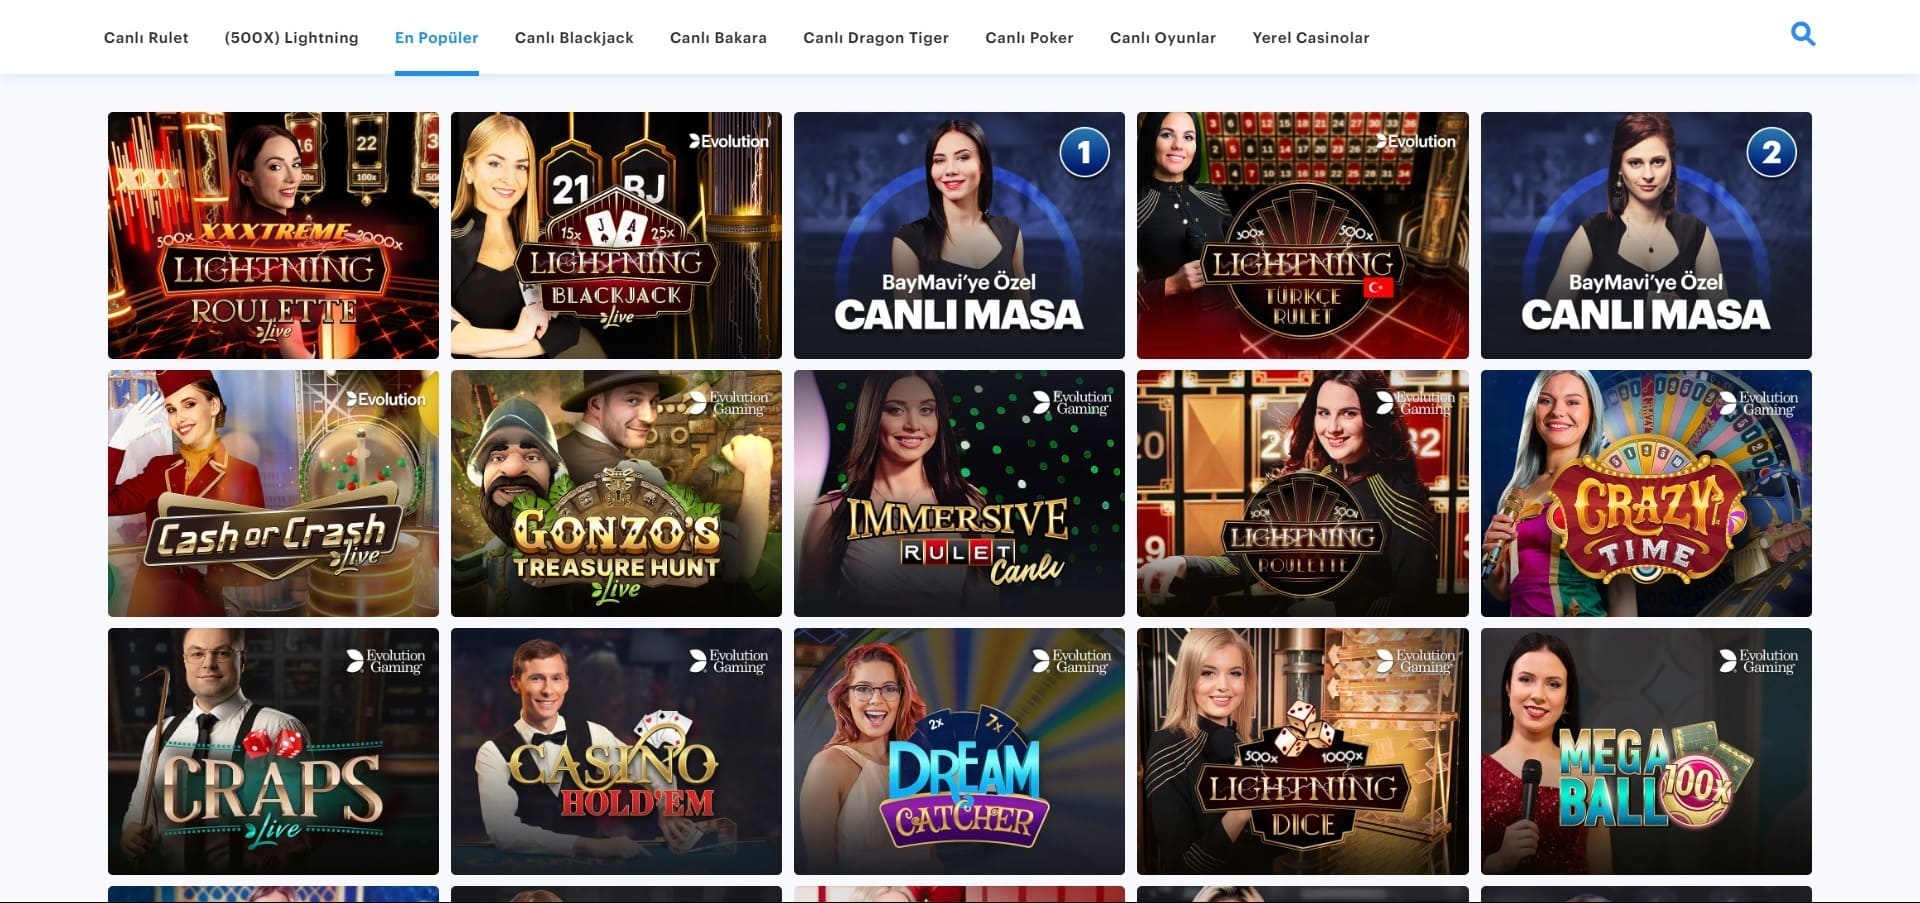Open Lightning Dice game thumbnail

click(1302, 751)
